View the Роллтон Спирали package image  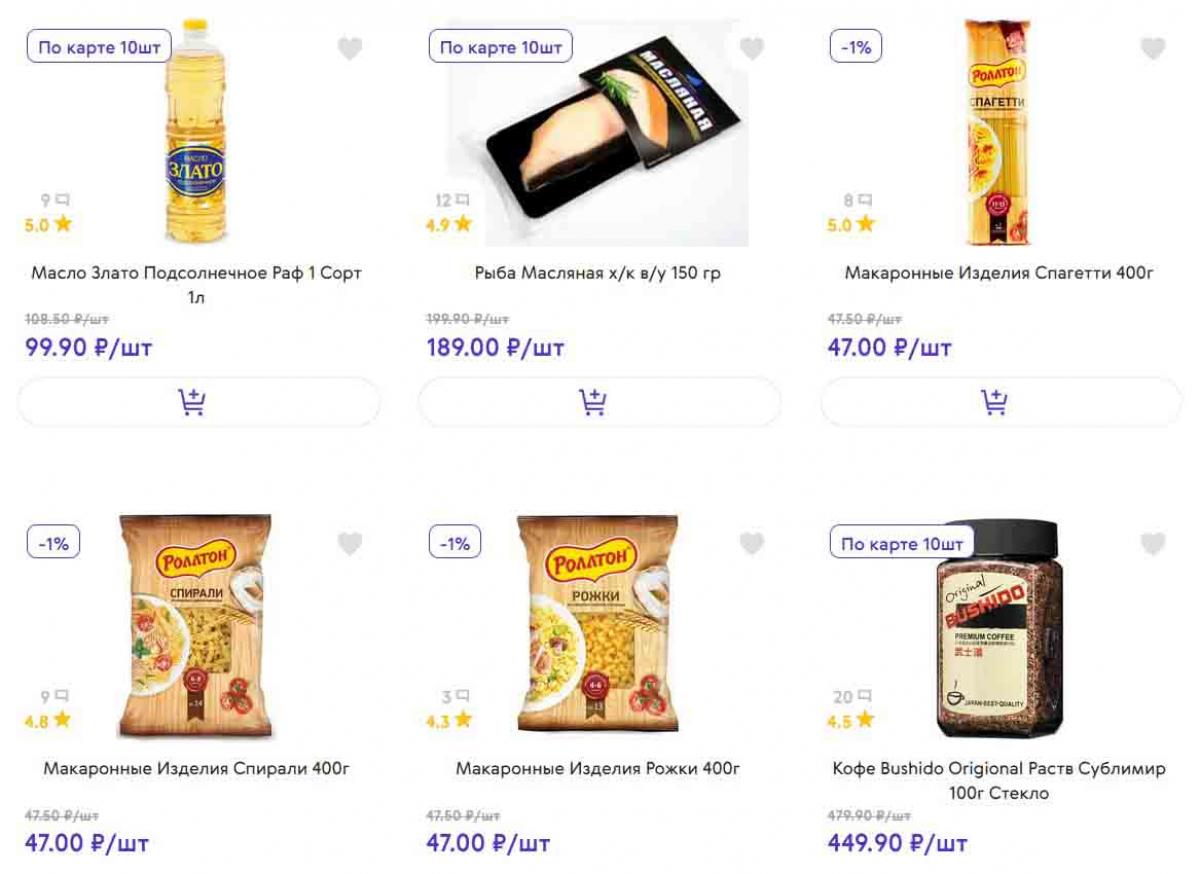(x=196, y=627)
